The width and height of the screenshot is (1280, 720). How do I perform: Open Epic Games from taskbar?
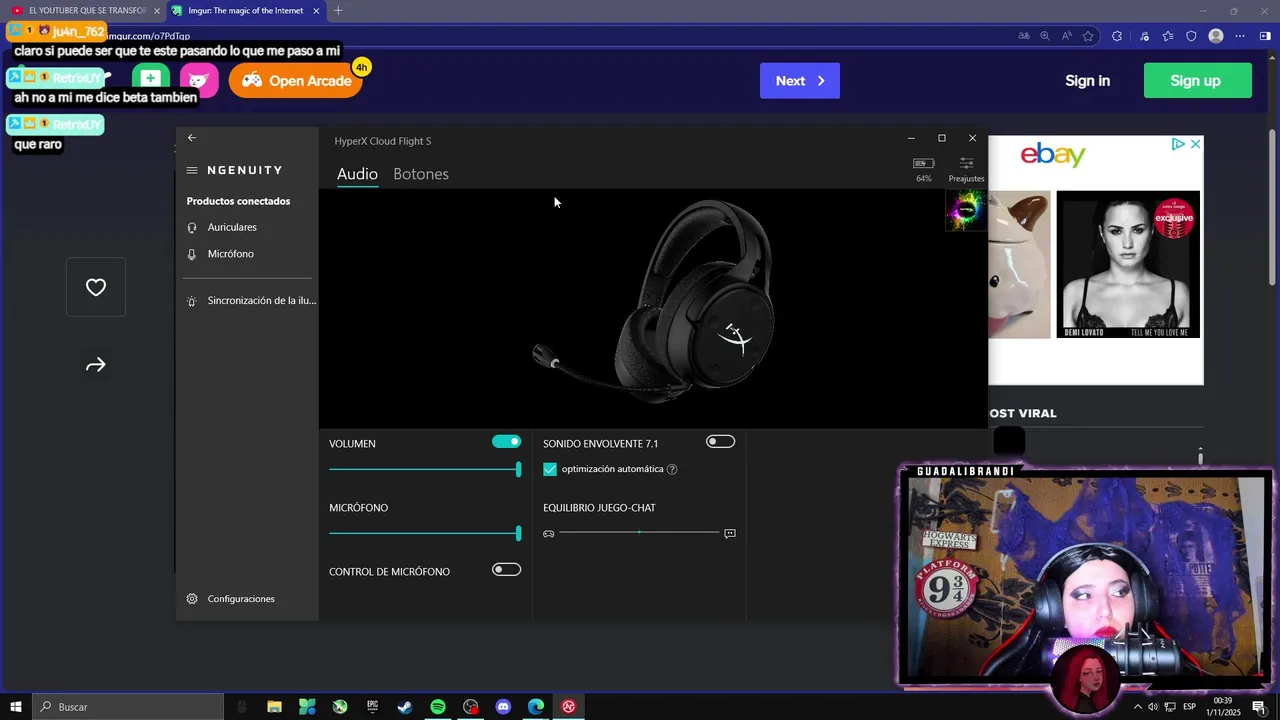point(372,707)
